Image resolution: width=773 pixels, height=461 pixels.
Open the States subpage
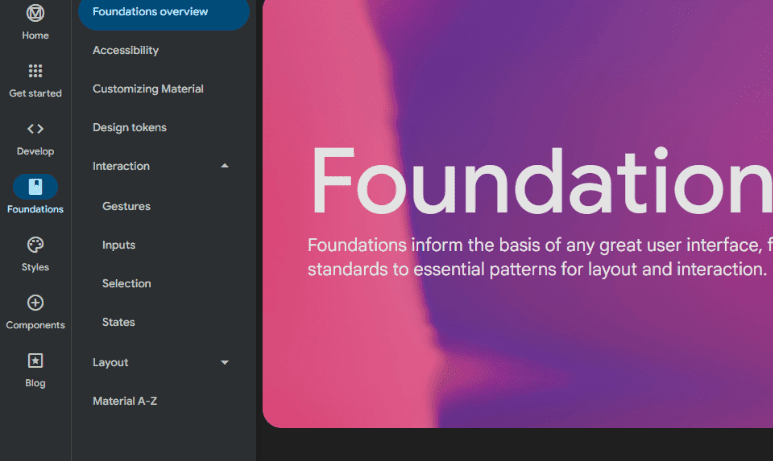pos(118,322)
